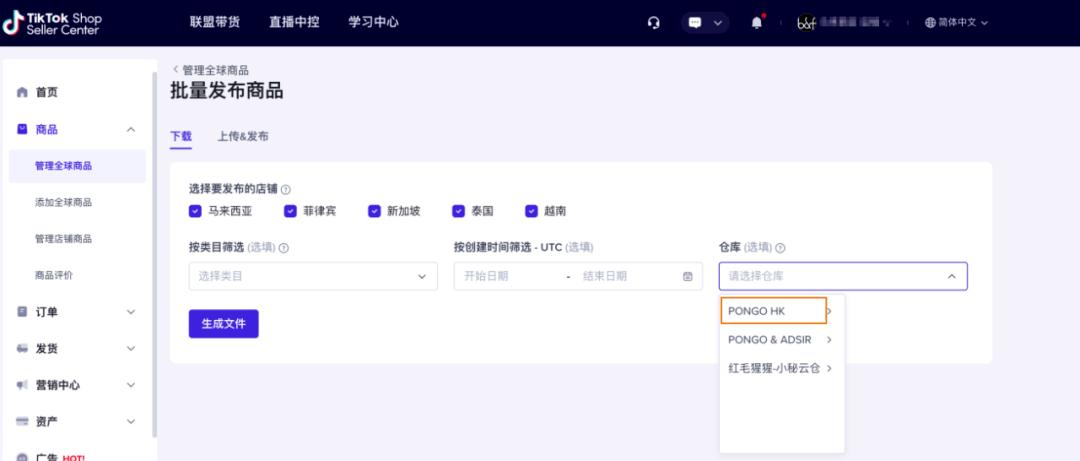Toggle the 泰国 checkbox

point(459,212)
